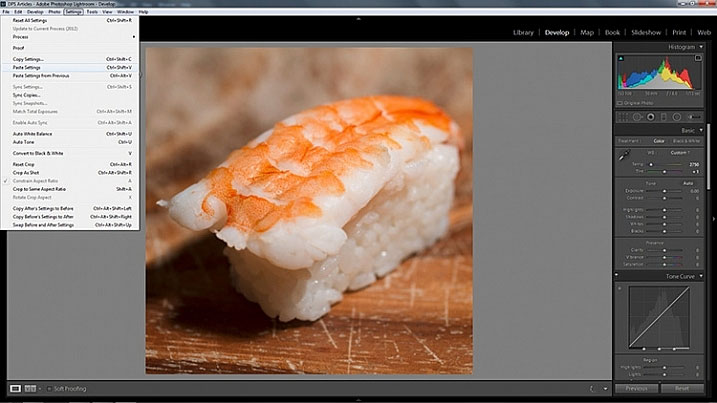Pick the White Balance Selector eyedropper
The height and width of the screenshot is (403, 717).
point(624,156)
